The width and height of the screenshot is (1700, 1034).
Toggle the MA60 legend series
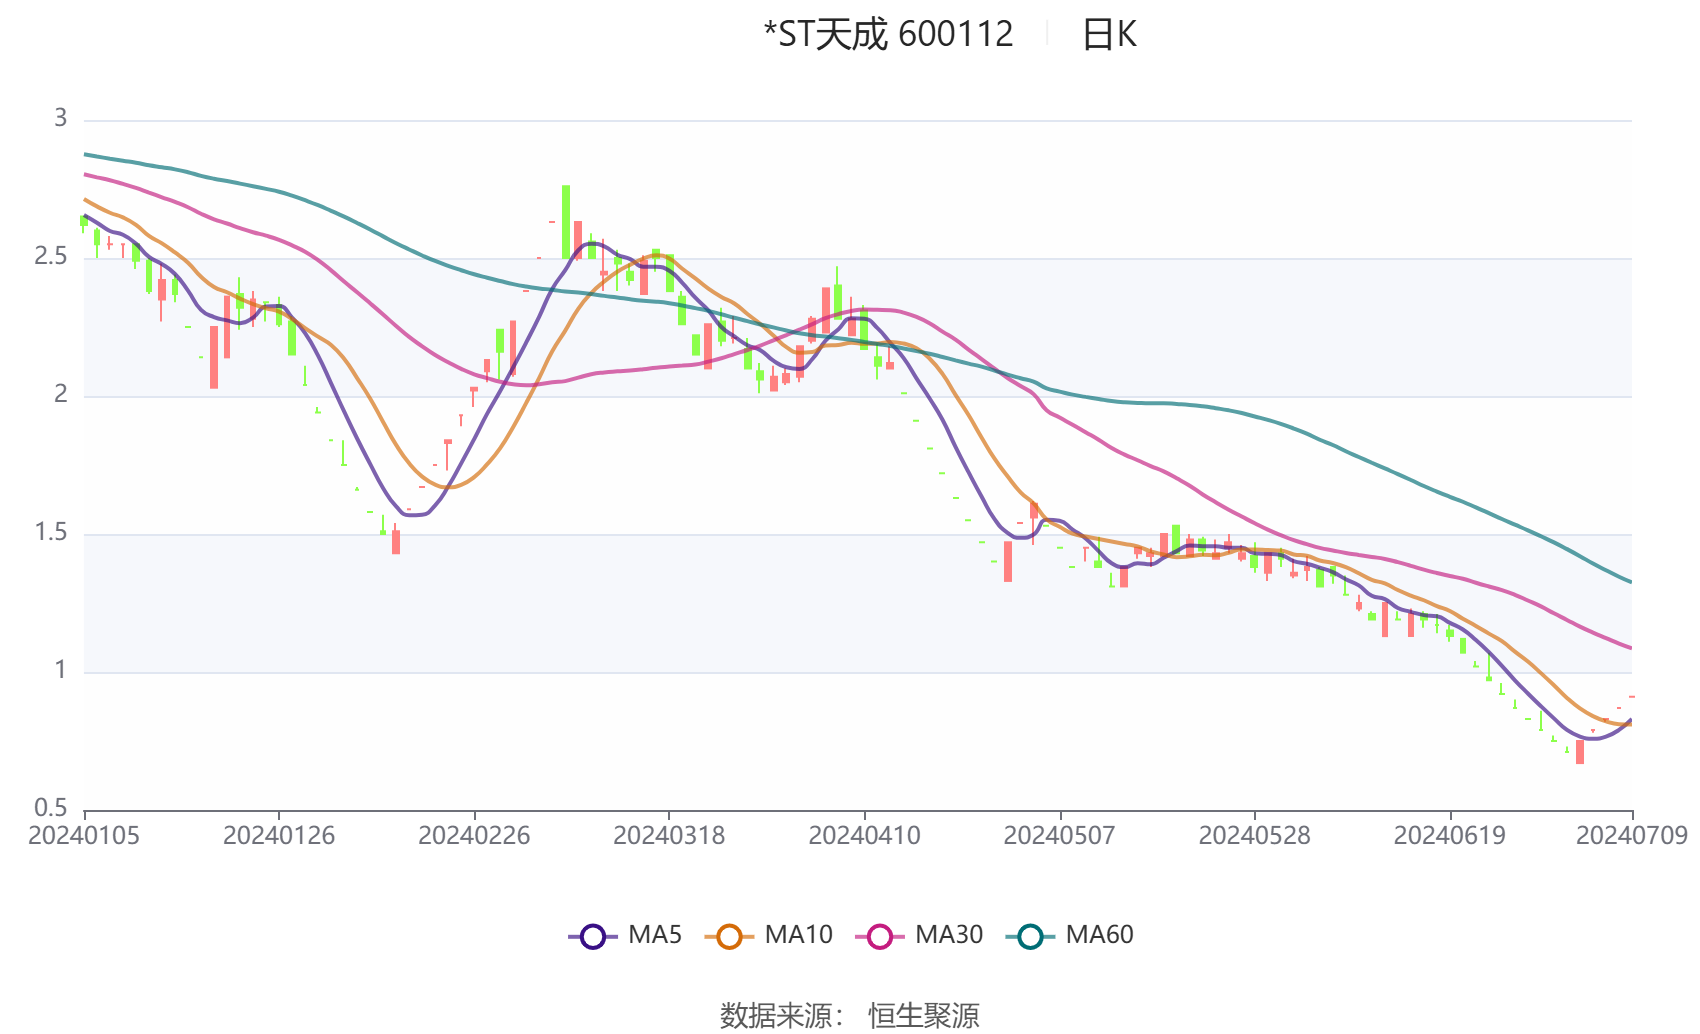[x=1070, y=935]
